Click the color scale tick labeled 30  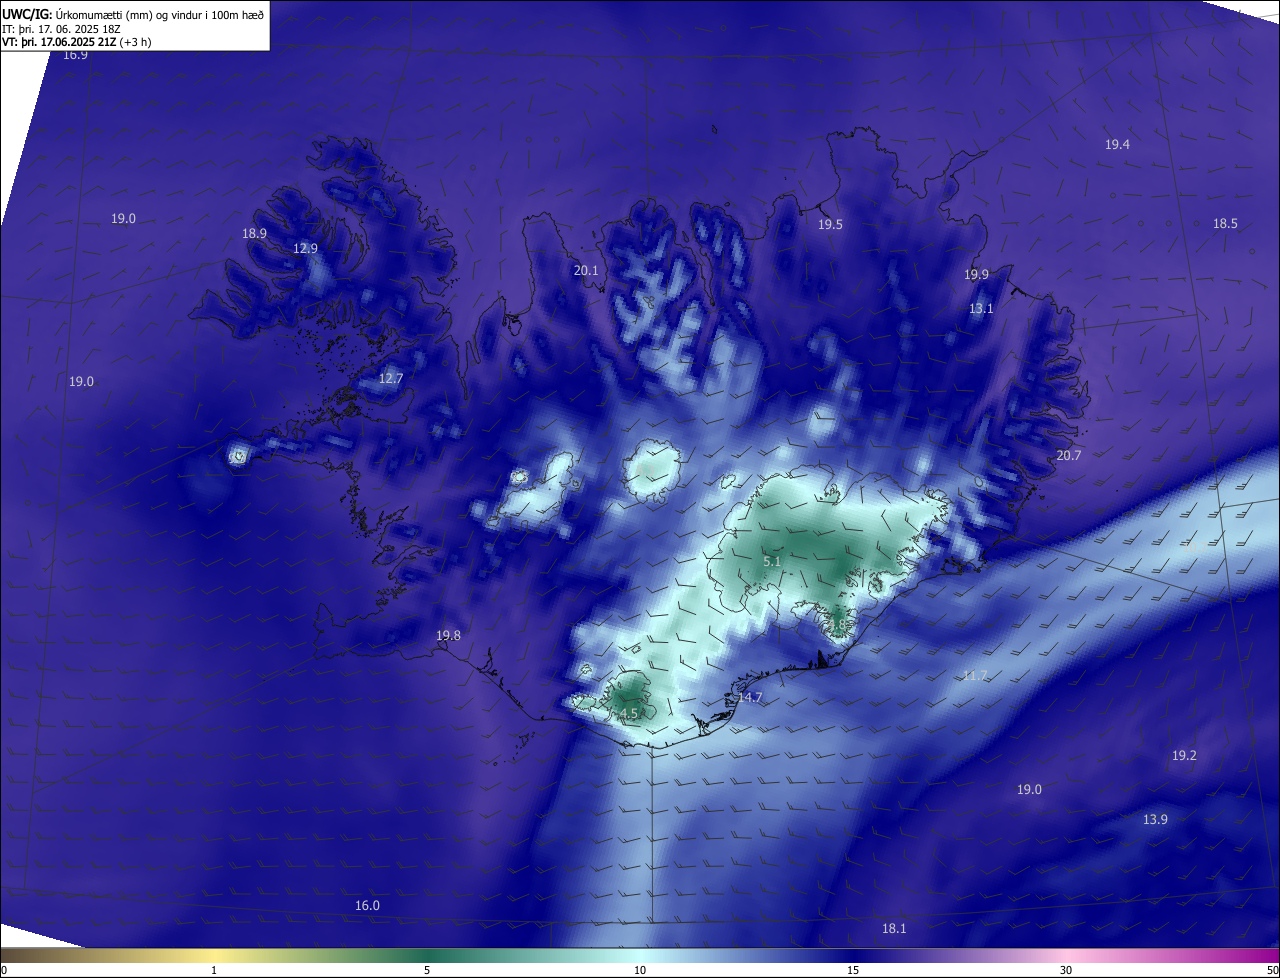coord(1066,970)
